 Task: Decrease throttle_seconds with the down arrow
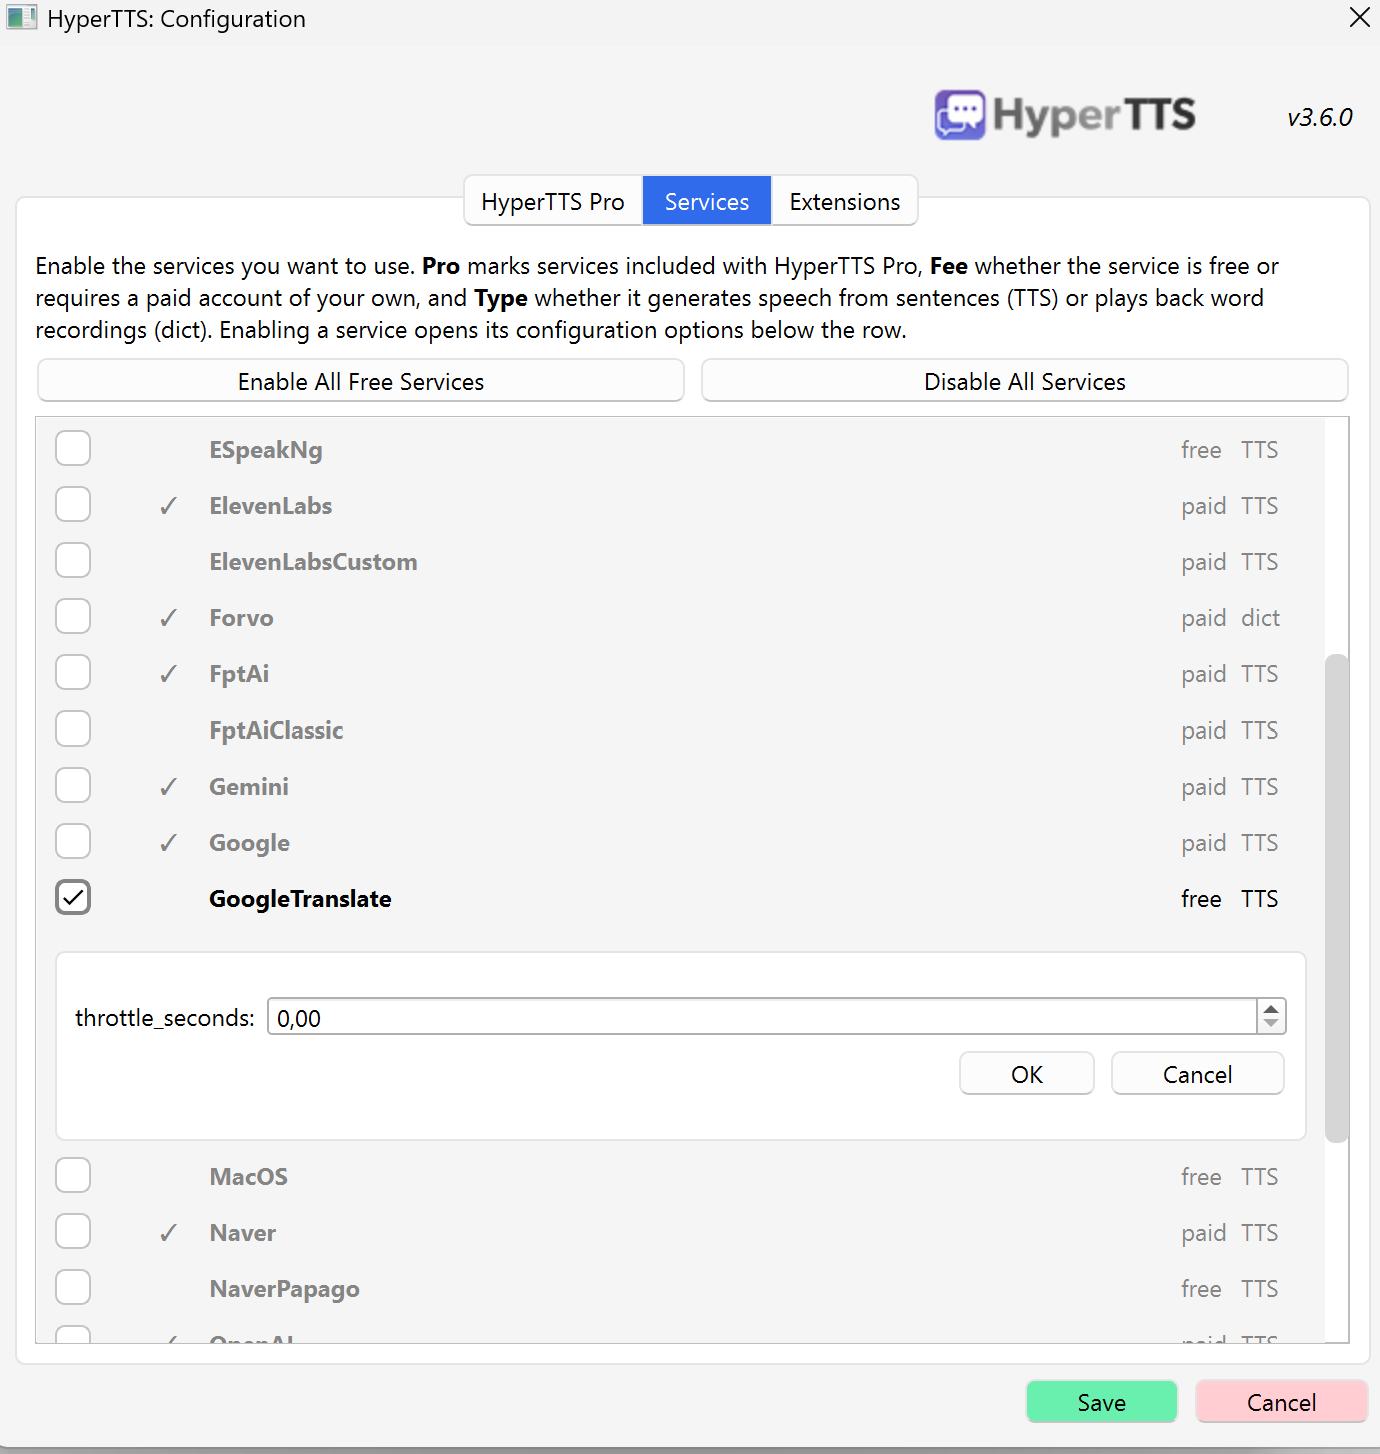(1271, 1024)
